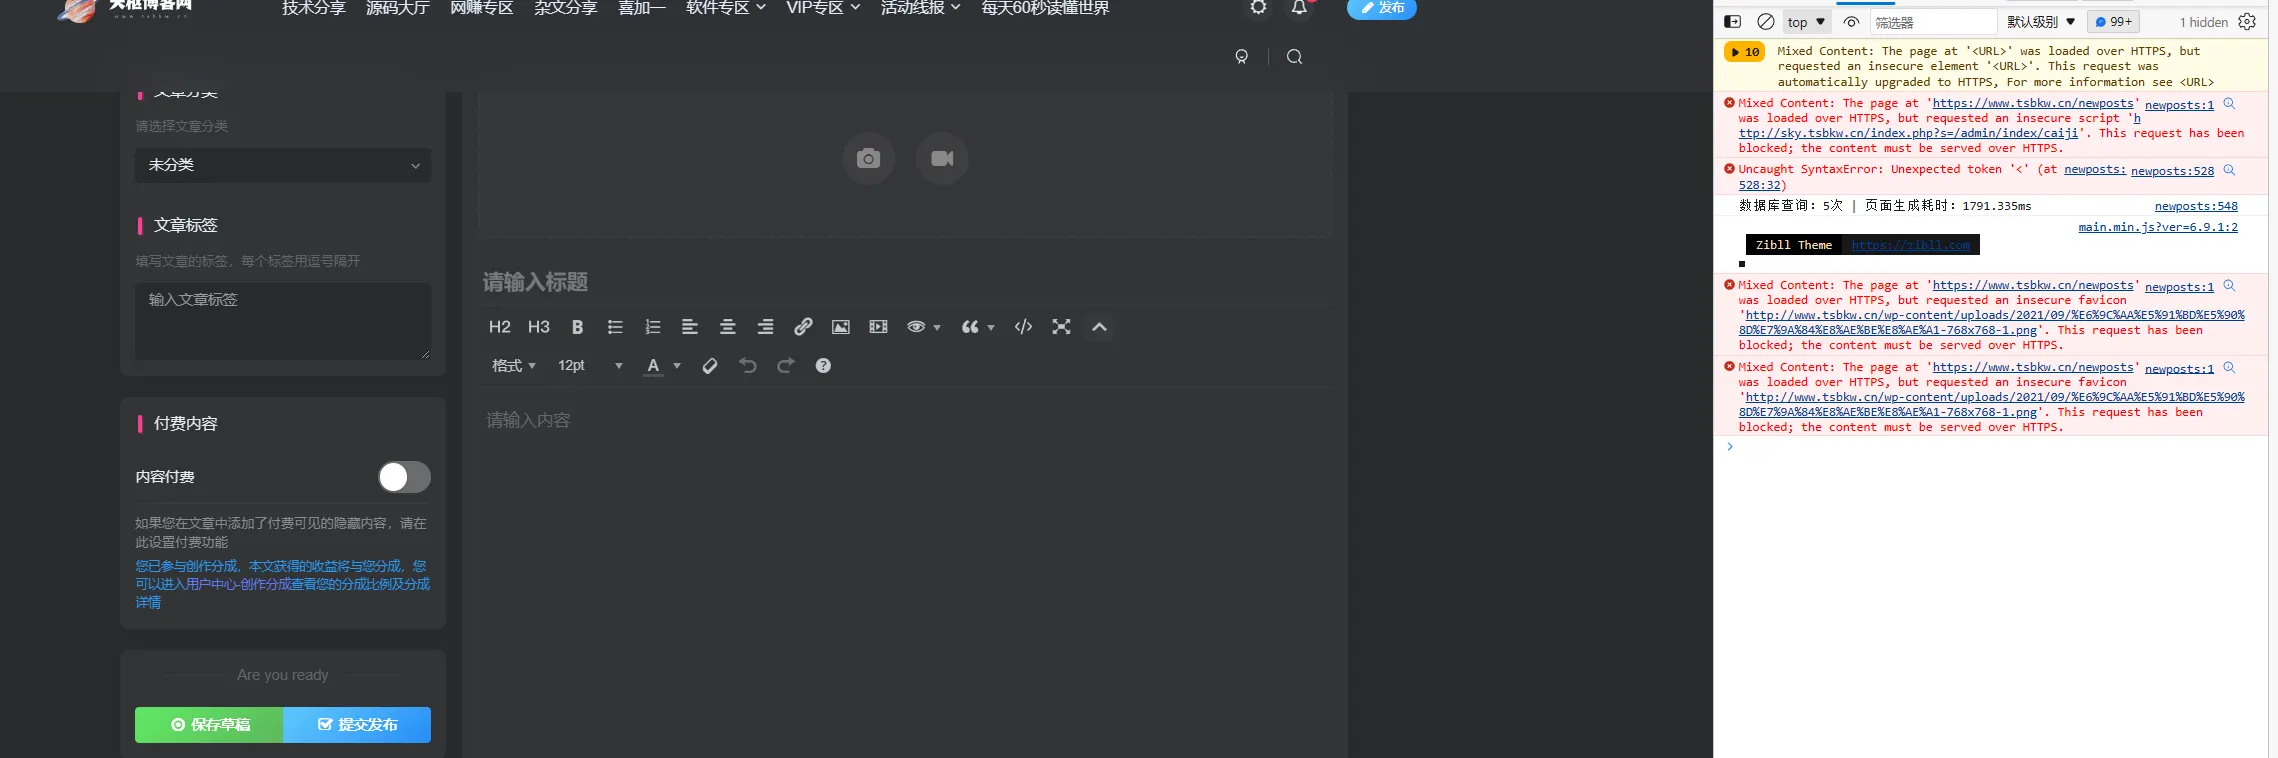Open the newposts:548 source link
Screen dimensions: 2278x758
coord(2196,206)
